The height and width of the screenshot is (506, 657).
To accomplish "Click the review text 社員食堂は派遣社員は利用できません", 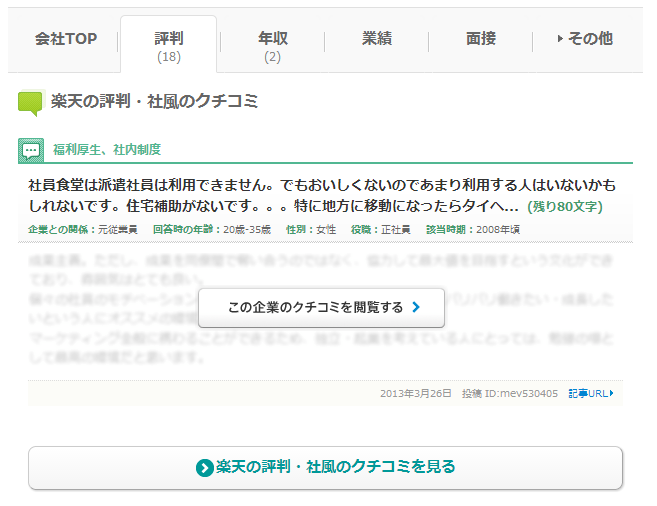I will (151, 185).
